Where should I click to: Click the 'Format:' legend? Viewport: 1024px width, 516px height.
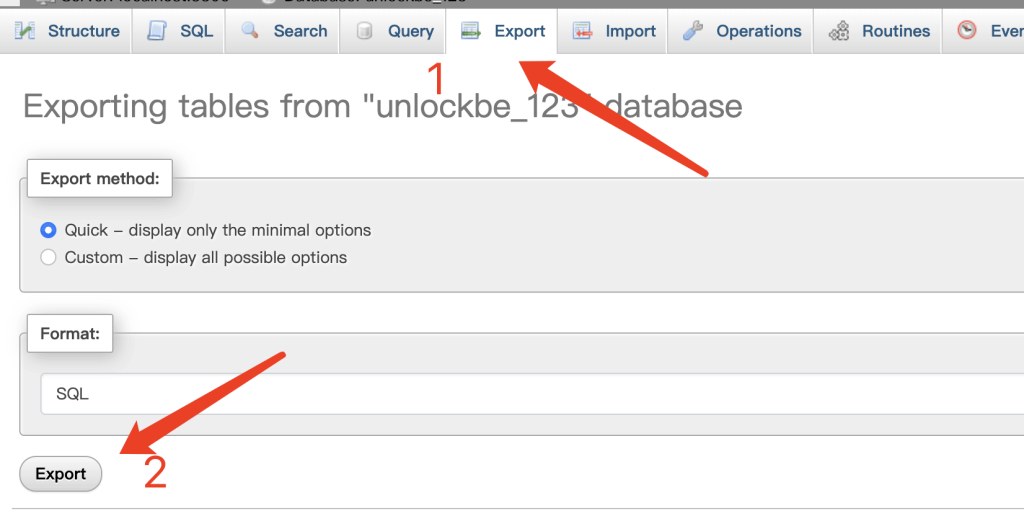pyautogui.click(x=70, y=333)
